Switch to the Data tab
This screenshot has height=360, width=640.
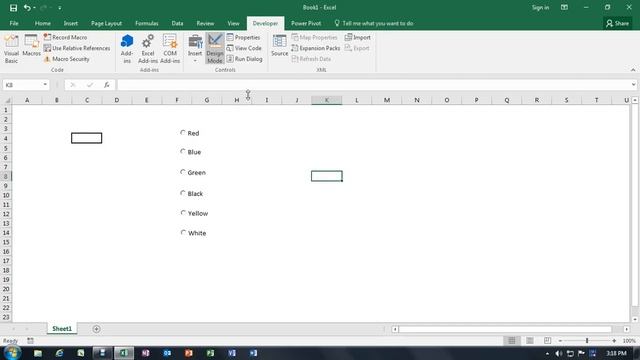177,23
